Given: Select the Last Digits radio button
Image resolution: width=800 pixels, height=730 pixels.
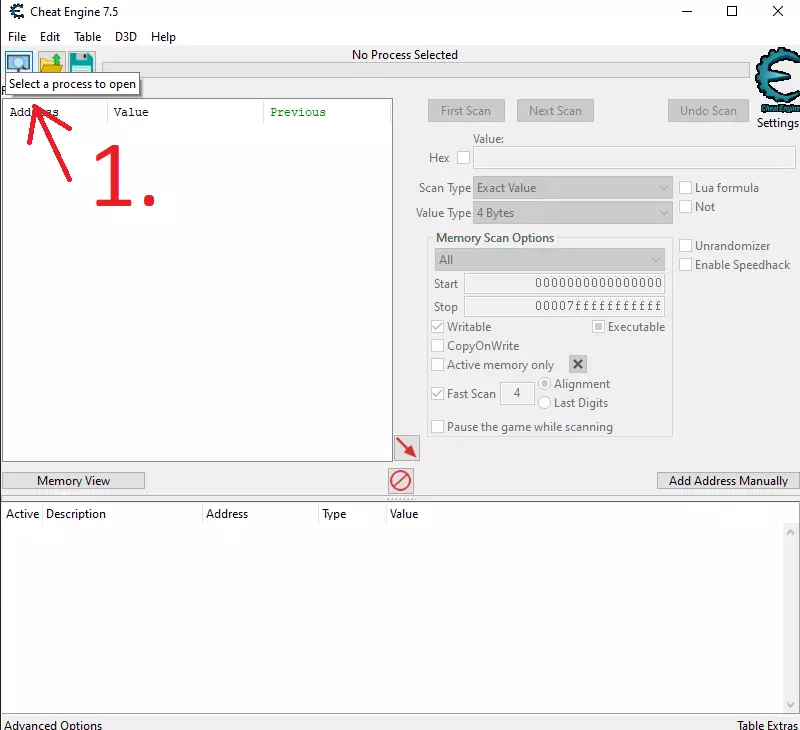Looking at the screenshot, I should [x=544, y=403].
